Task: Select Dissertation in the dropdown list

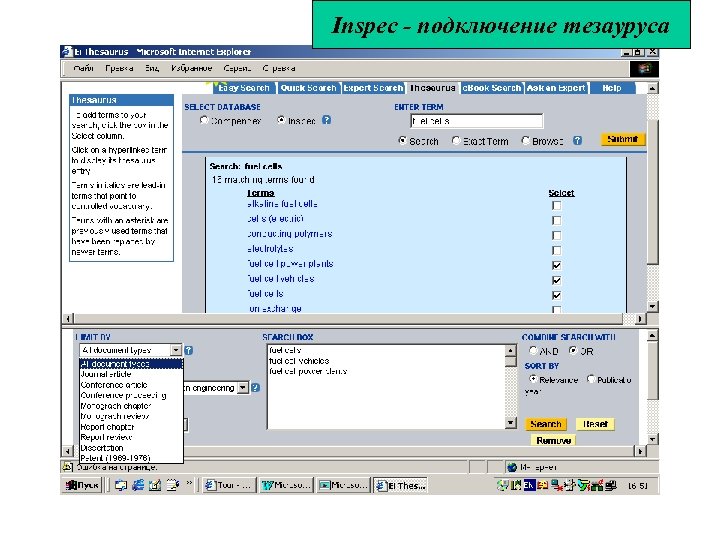Action: click(x=131, y=448)
